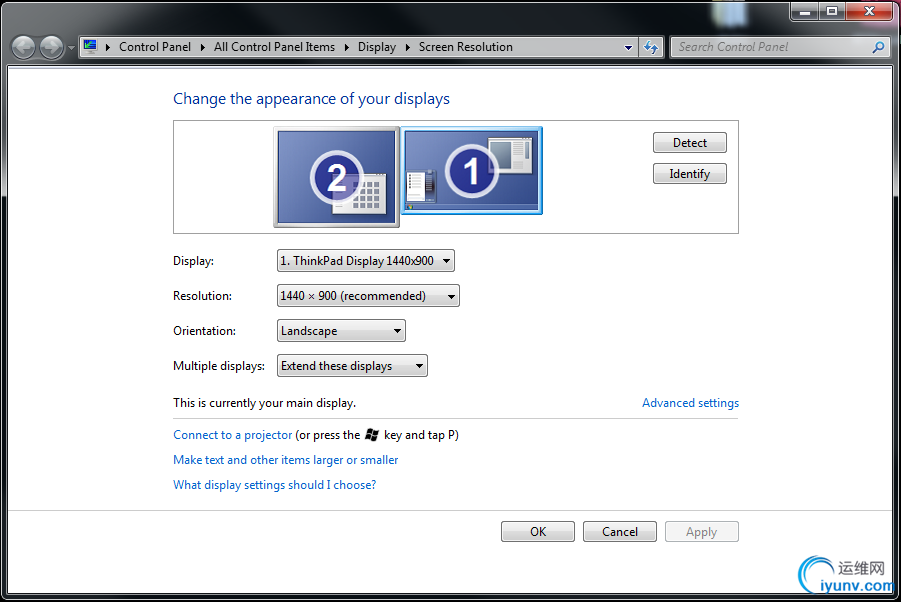Image resolution: width=901 pixels, height=602 pixels.
Task: Open address bar history dropdown
Action: (x=628, y=48)
